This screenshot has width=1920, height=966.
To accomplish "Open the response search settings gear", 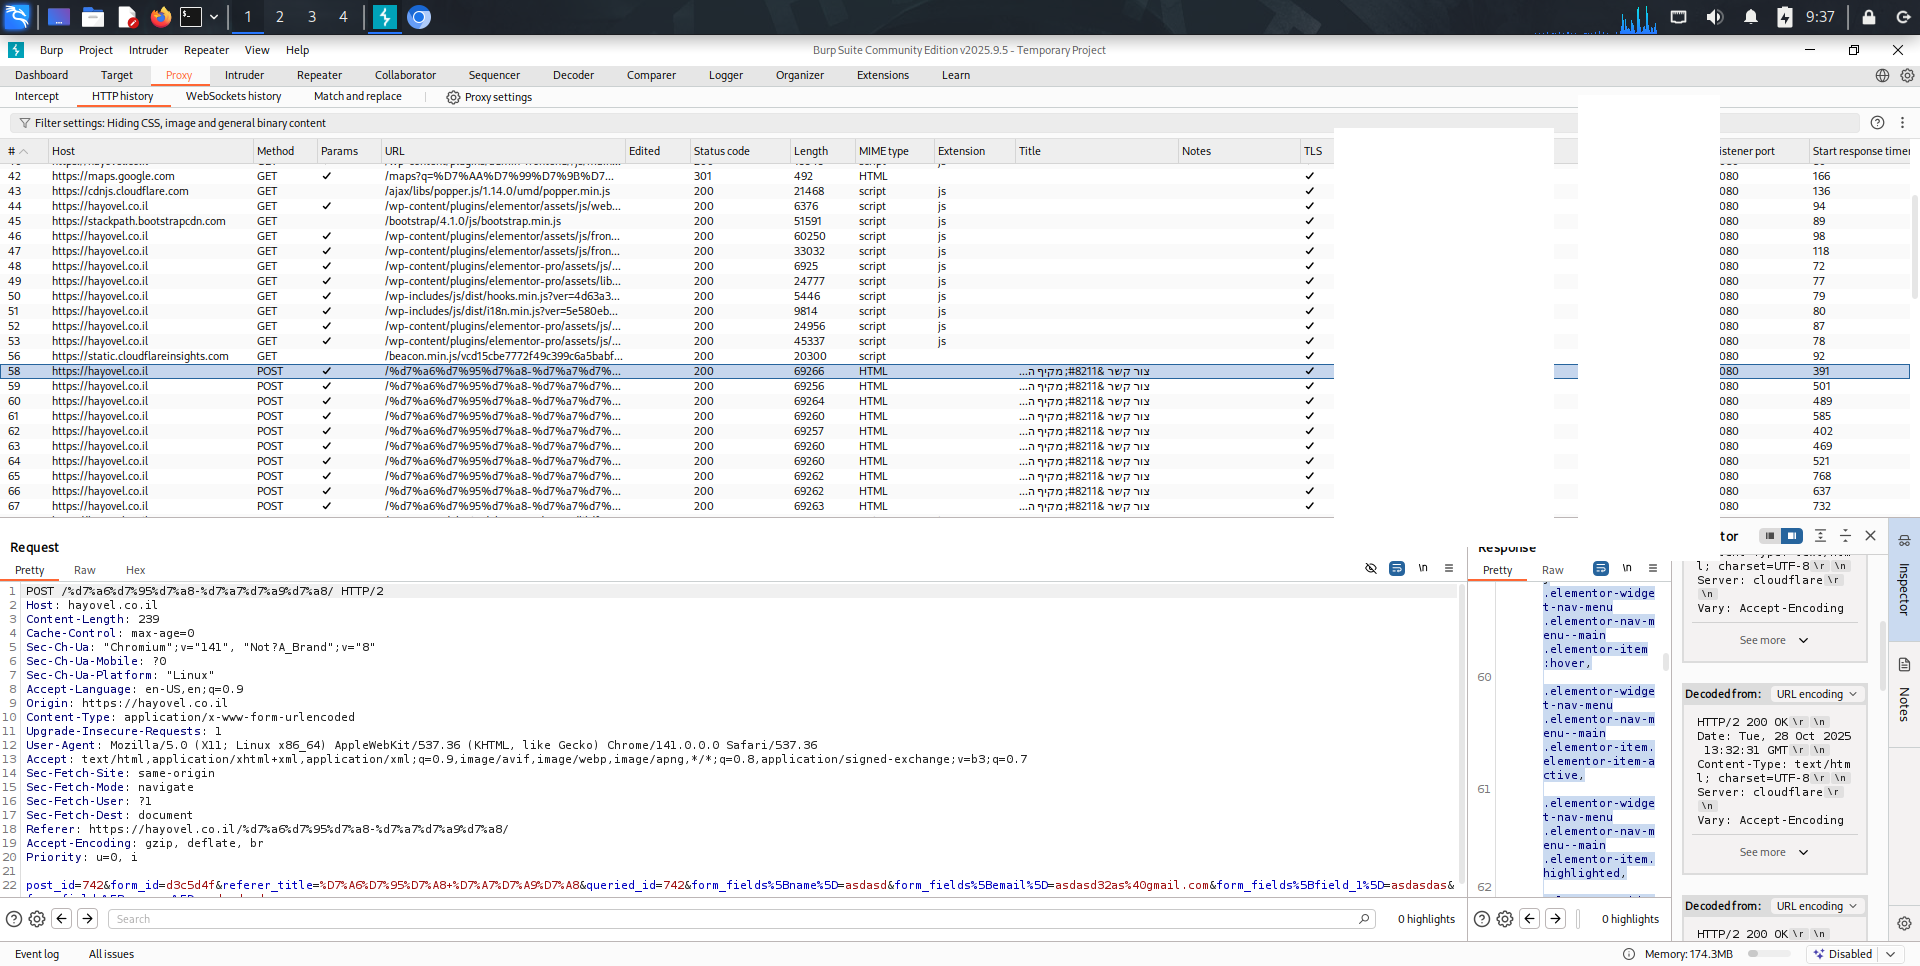I will point(1505,919).
